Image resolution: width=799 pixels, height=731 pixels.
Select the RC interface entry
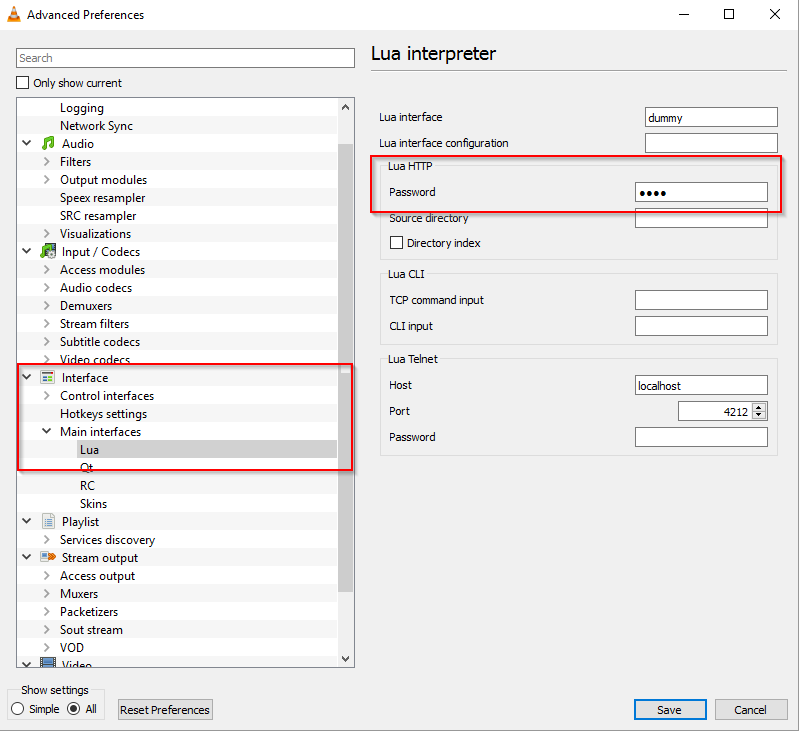pos(87,485)
